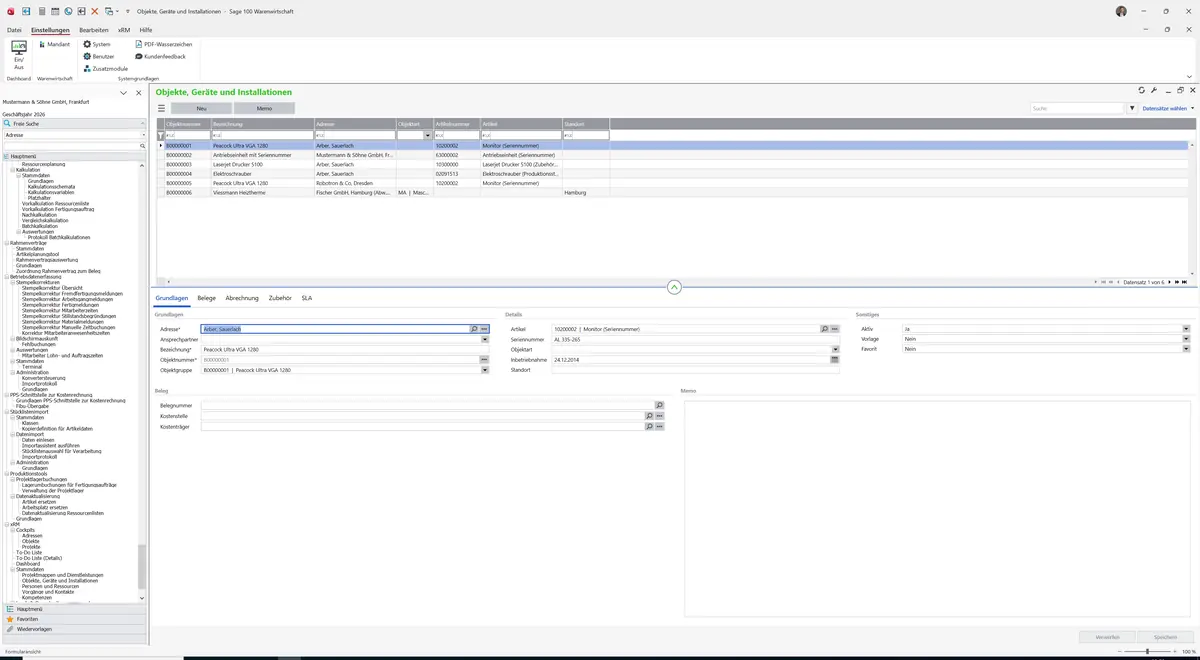The image size is (1200, 660).
Task: Click into the Suche field above the grid
Action: coord(1078,108)
